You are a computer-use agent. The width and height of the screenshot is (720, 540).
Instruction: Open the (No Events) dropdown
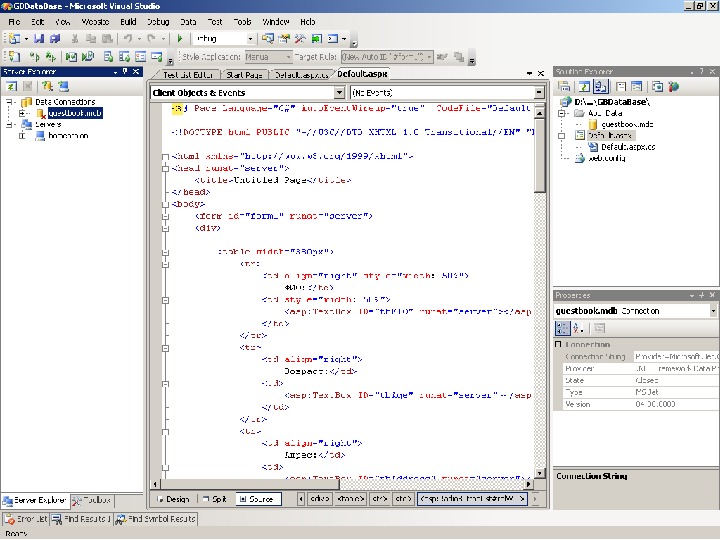446,92
